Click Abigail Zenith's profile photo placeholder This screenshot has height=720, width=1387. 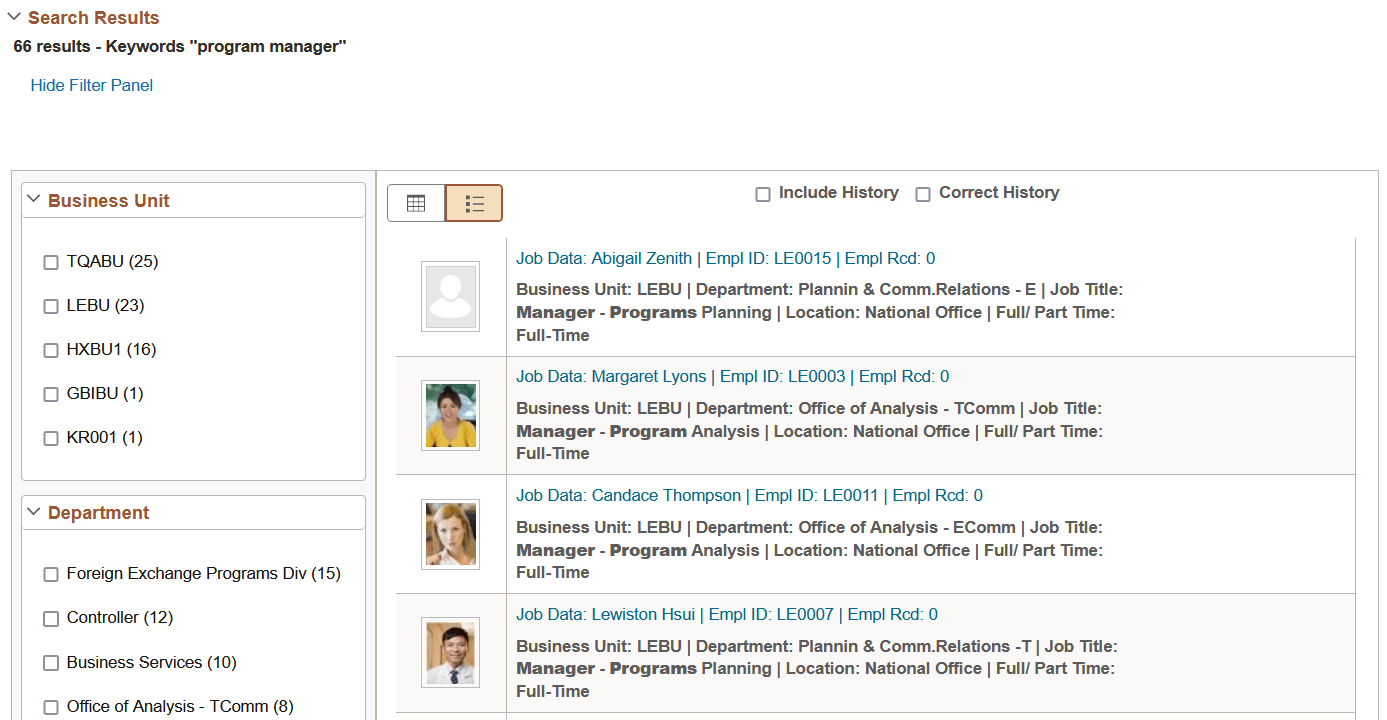[x=450, y=296]
